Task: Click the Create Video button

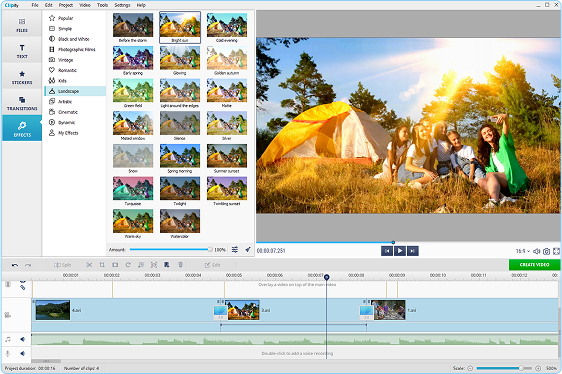Action: 534,265
